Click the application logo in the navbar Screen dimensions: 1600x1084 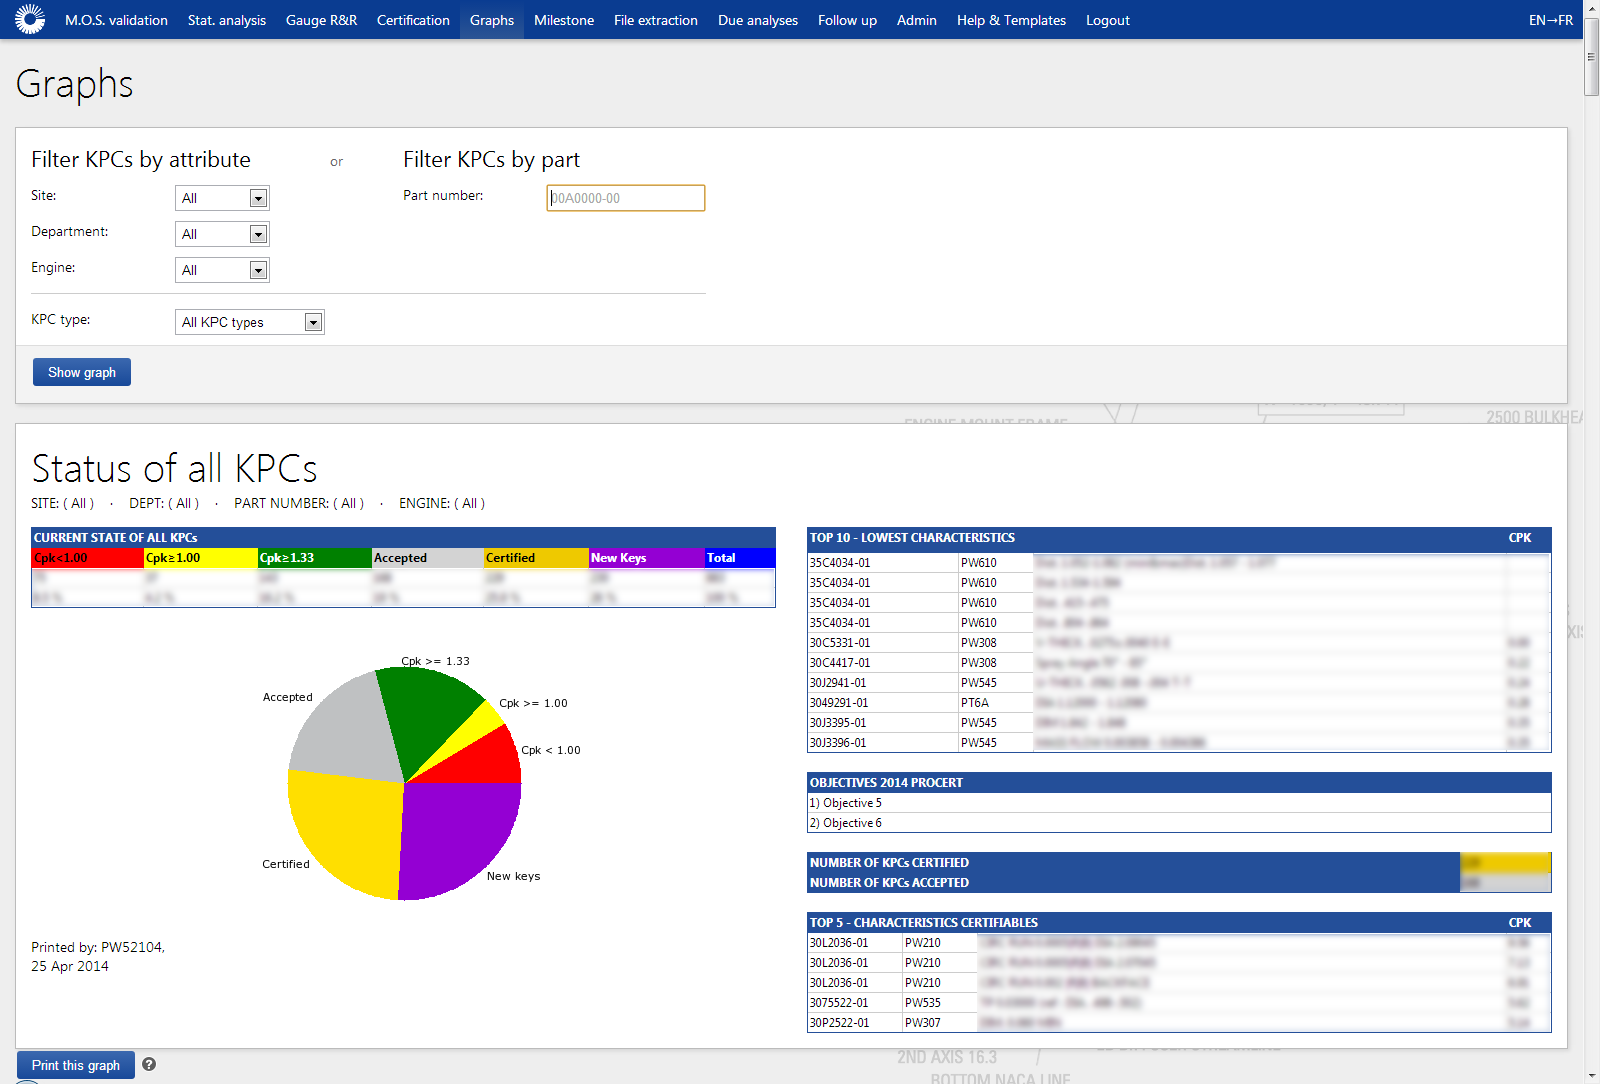tap(30, 19)
